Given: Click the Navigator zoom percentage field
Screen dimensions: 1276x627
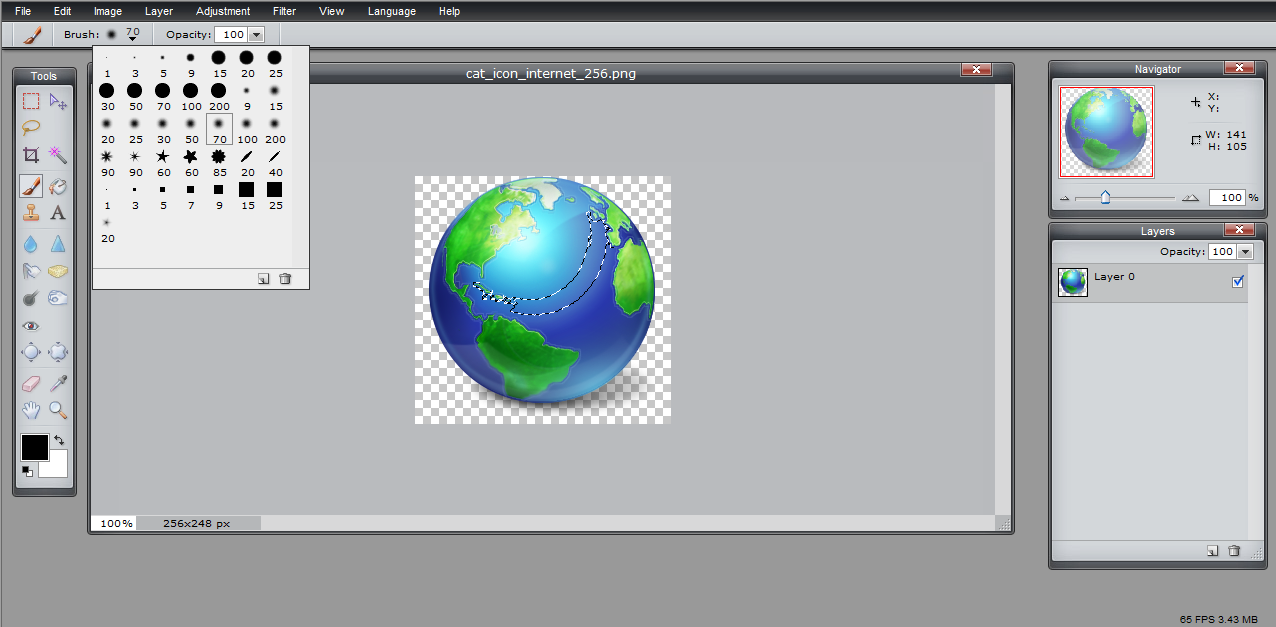Looking at the screenshot, I should pos(1226,198).
